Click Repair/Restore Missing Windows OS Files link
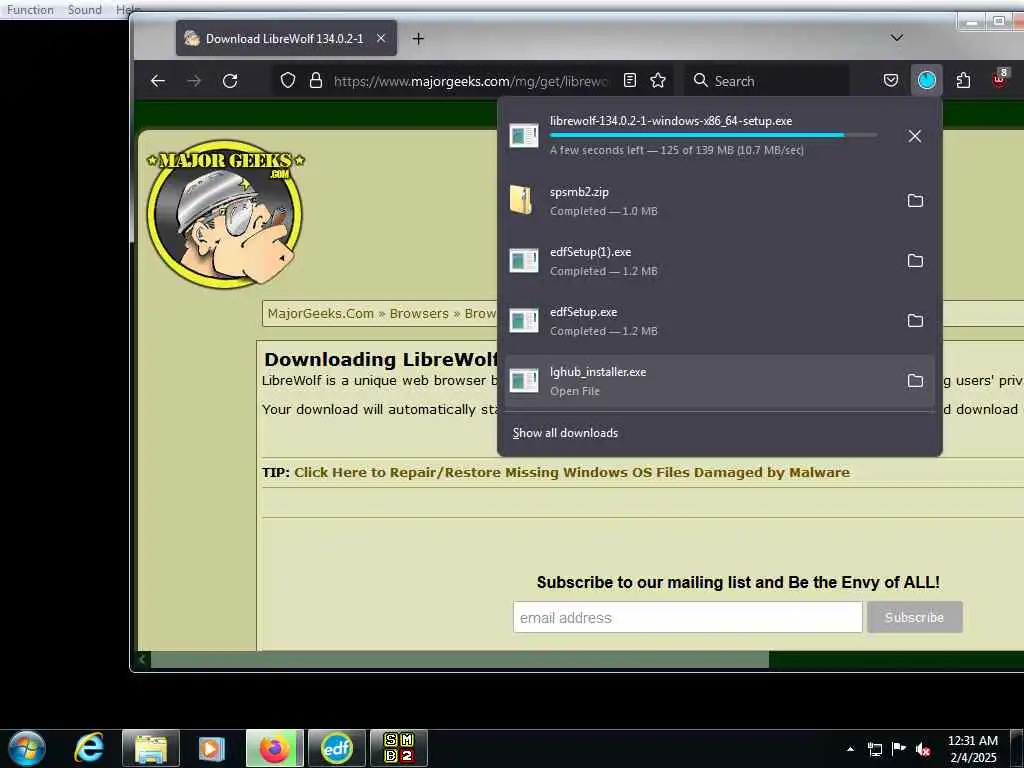This screenshot has height=768, width=1024. pyautogui.click(x=572, y=472)
